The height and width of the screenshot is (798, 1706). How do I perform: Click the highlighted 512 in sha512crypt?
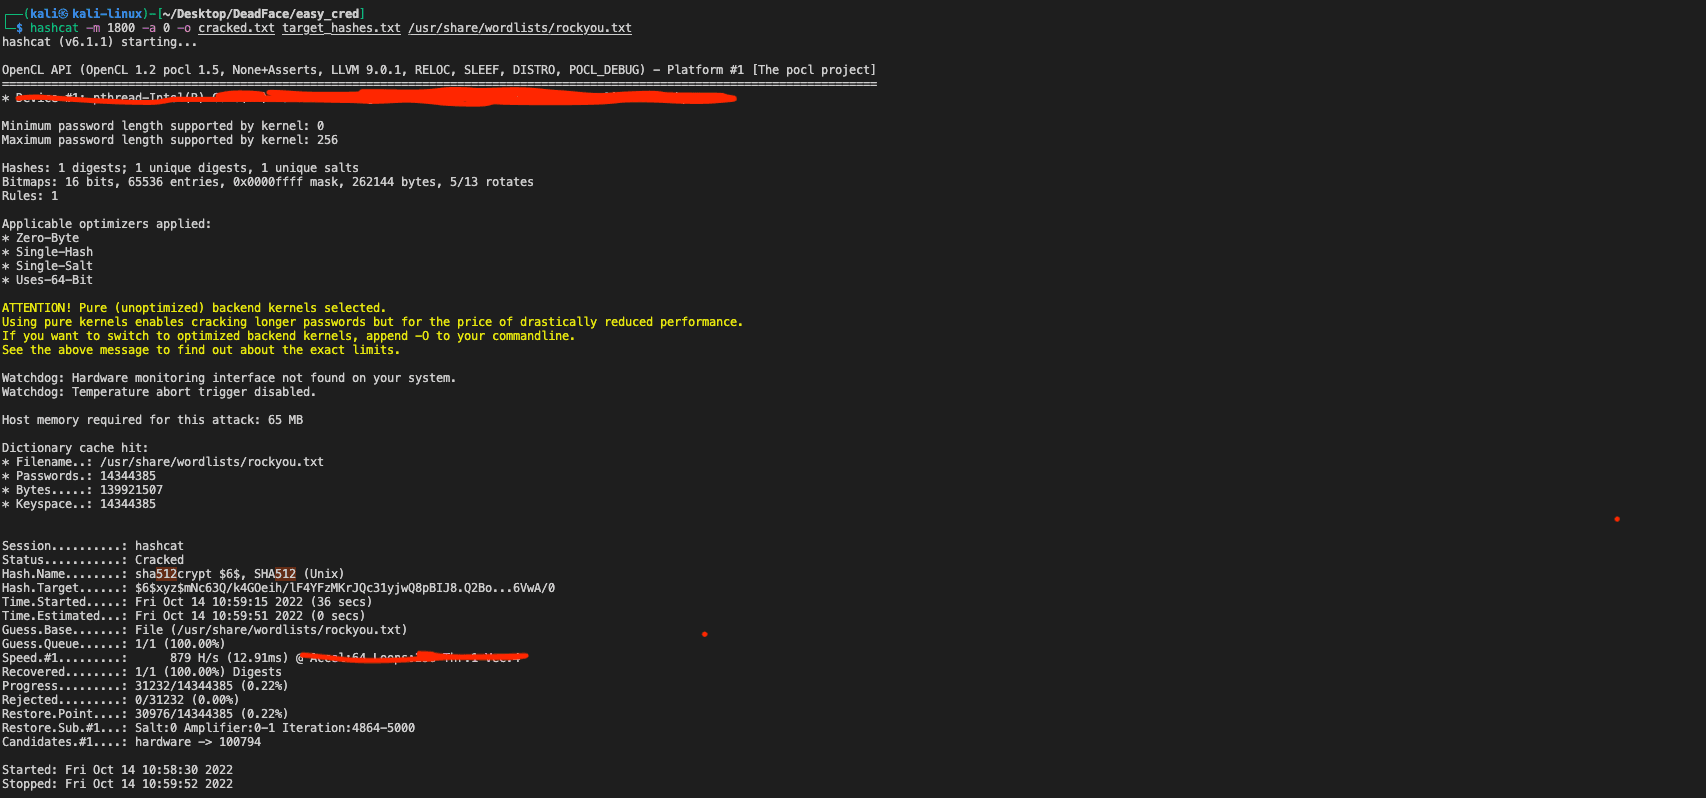coord(166,574)
